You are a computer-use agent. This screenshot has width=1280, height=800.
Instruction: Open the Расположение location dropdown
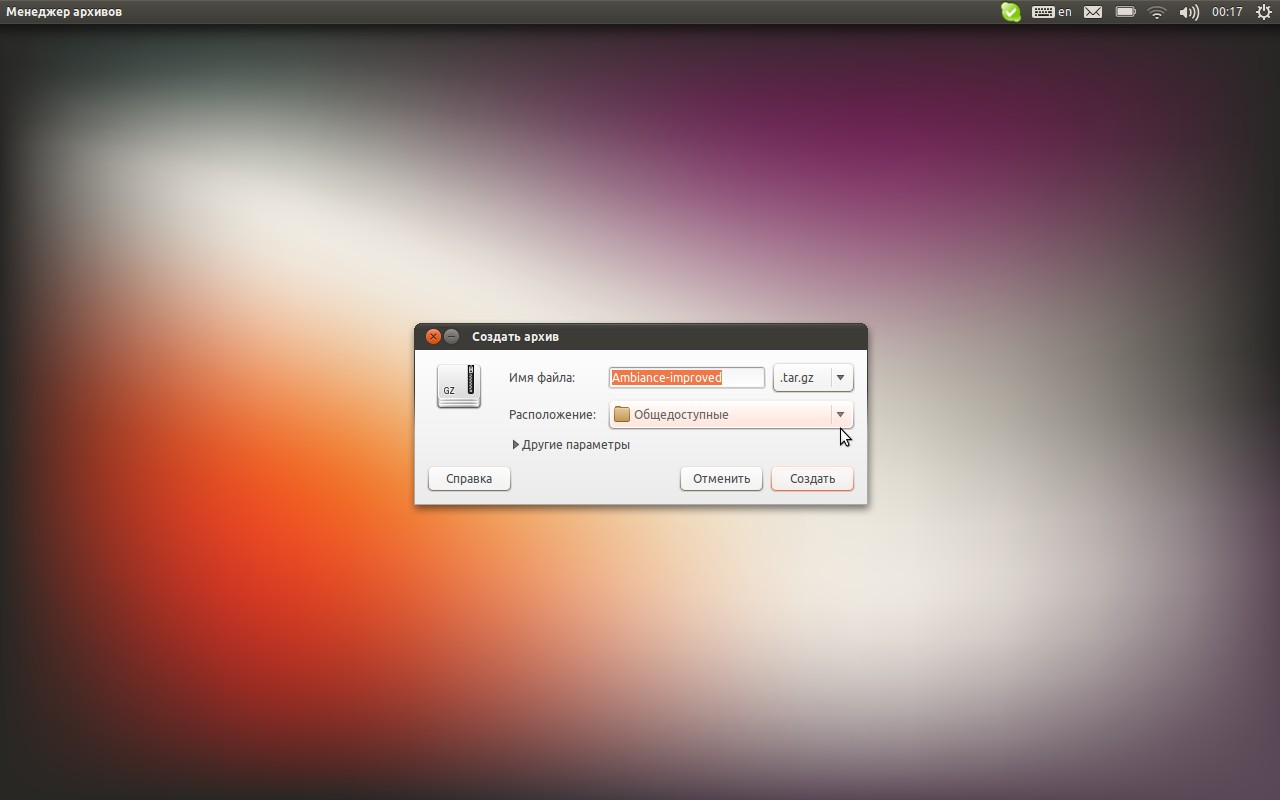pos(731,414)
